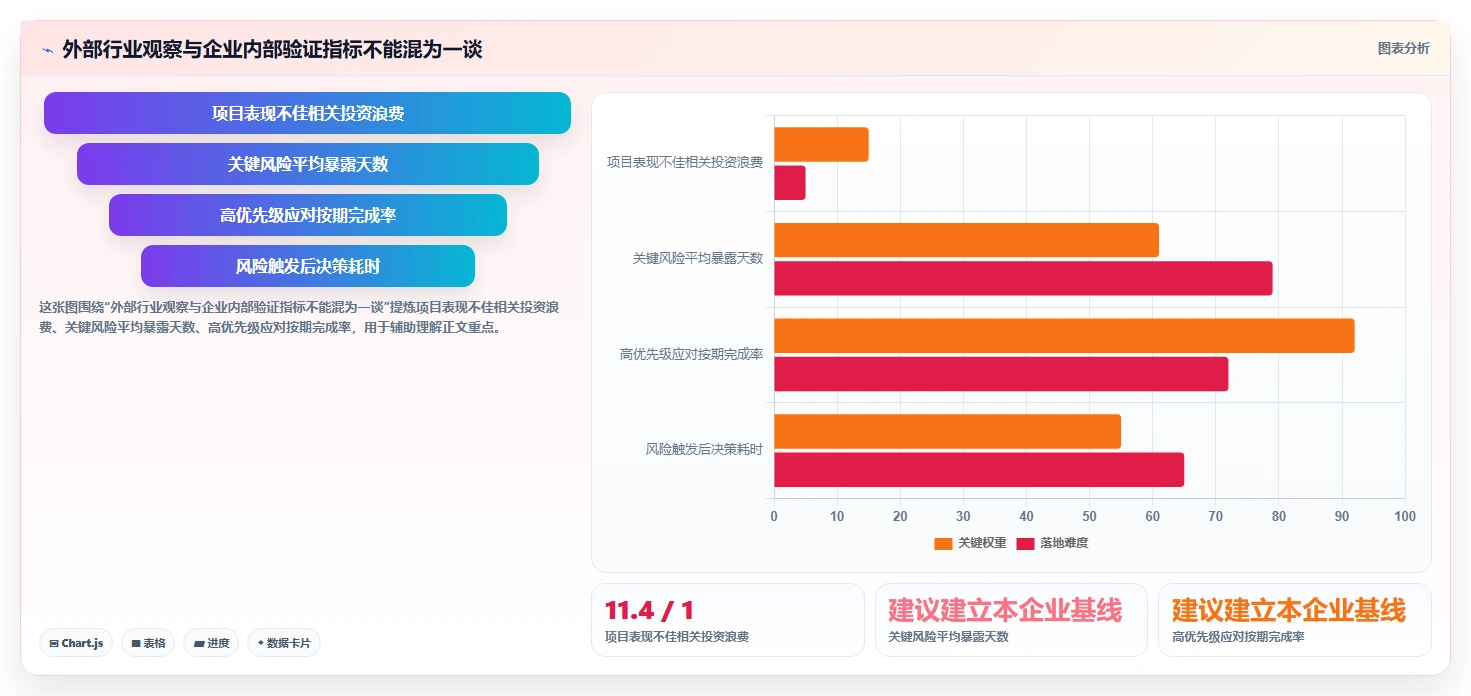
Task: Click x-axis tick value 50
Action: pos(1089,516)
